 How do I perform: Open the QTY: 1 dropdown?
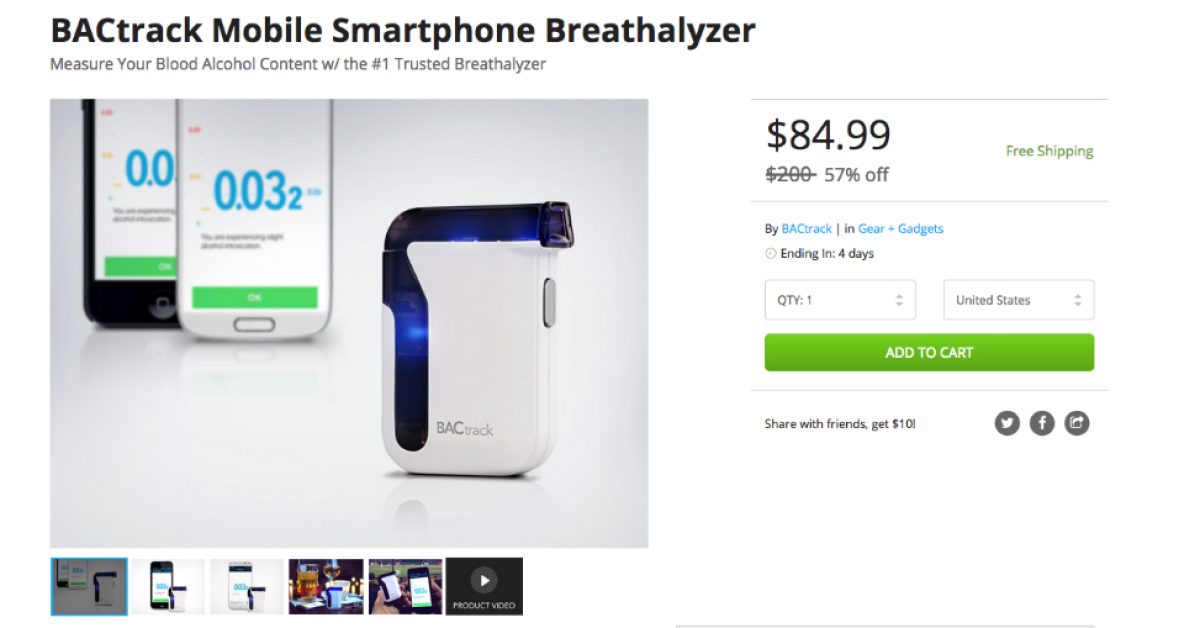(x=840, y=300)
